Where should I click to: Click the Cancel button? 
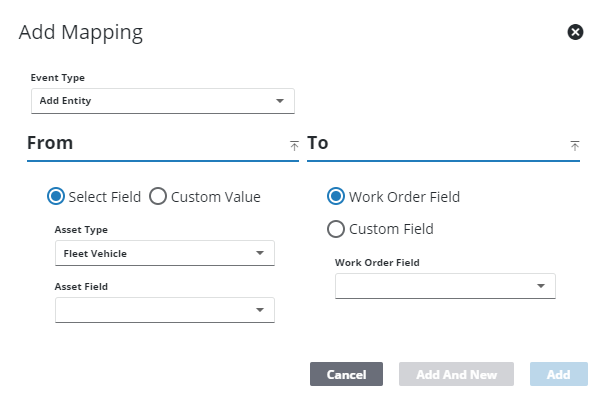(x=346, y=375)
